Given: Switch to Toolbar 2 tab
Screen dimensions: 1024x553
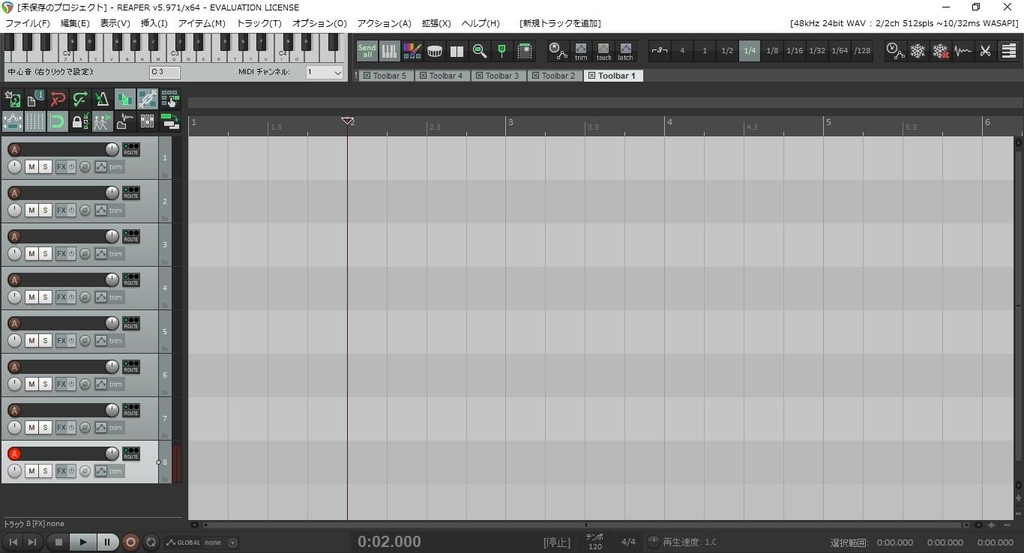Looking at the screenshot, I should pos(553,76).
